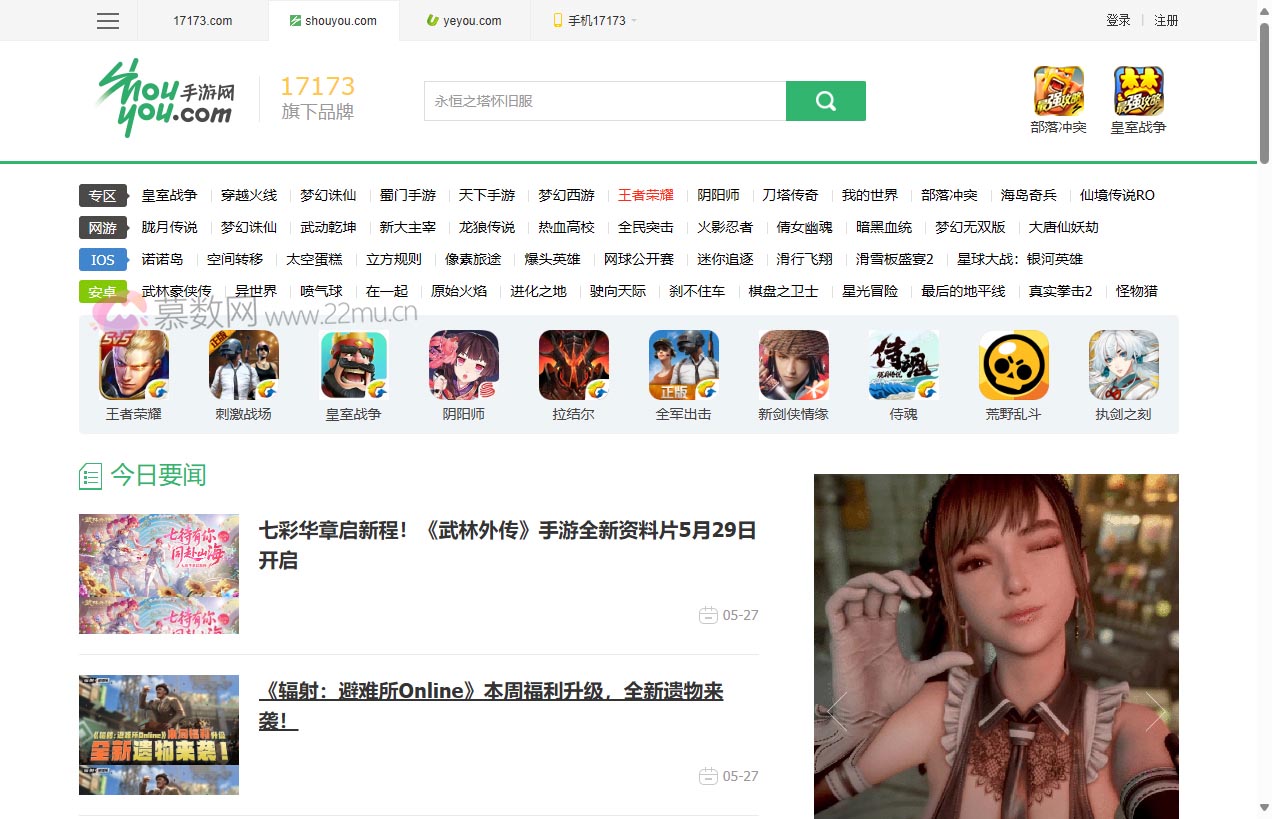Click the 阴阳师 game icon
Image resolution: width=1272 pixels, height=819 pixels.
[463, 364]
